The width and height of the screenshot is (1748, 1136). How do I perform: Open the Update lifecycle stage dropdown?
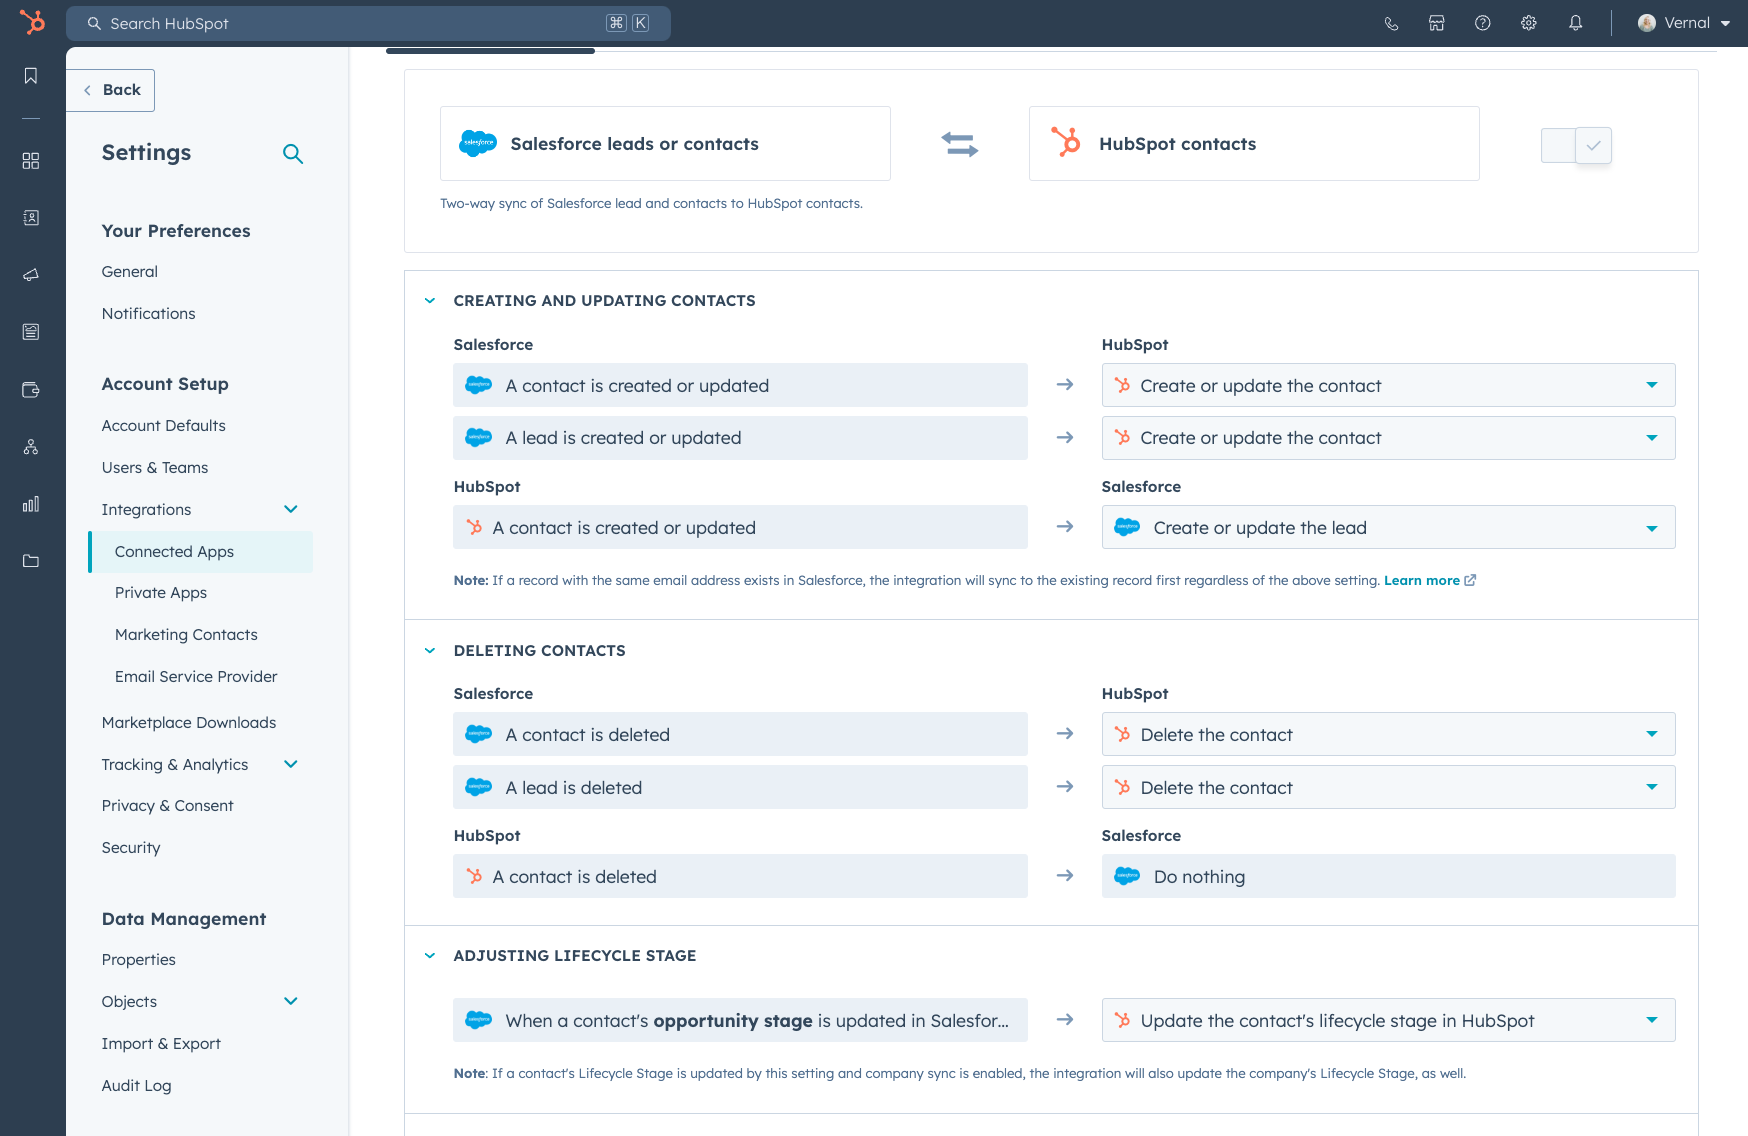tap(1388, 1020)
